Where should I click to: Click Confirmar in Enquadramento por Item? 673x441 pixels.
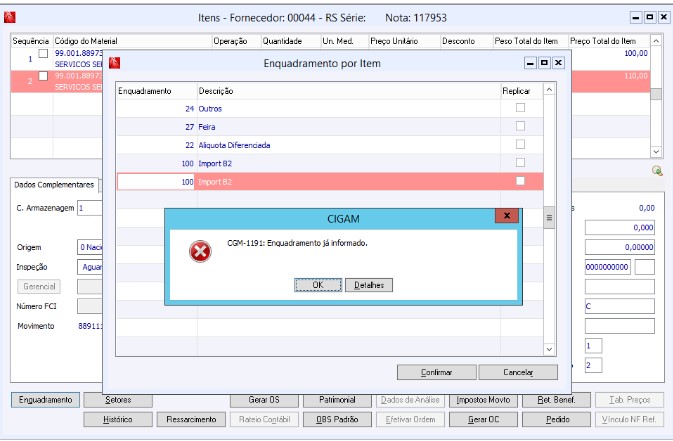[x=437, y=372]
